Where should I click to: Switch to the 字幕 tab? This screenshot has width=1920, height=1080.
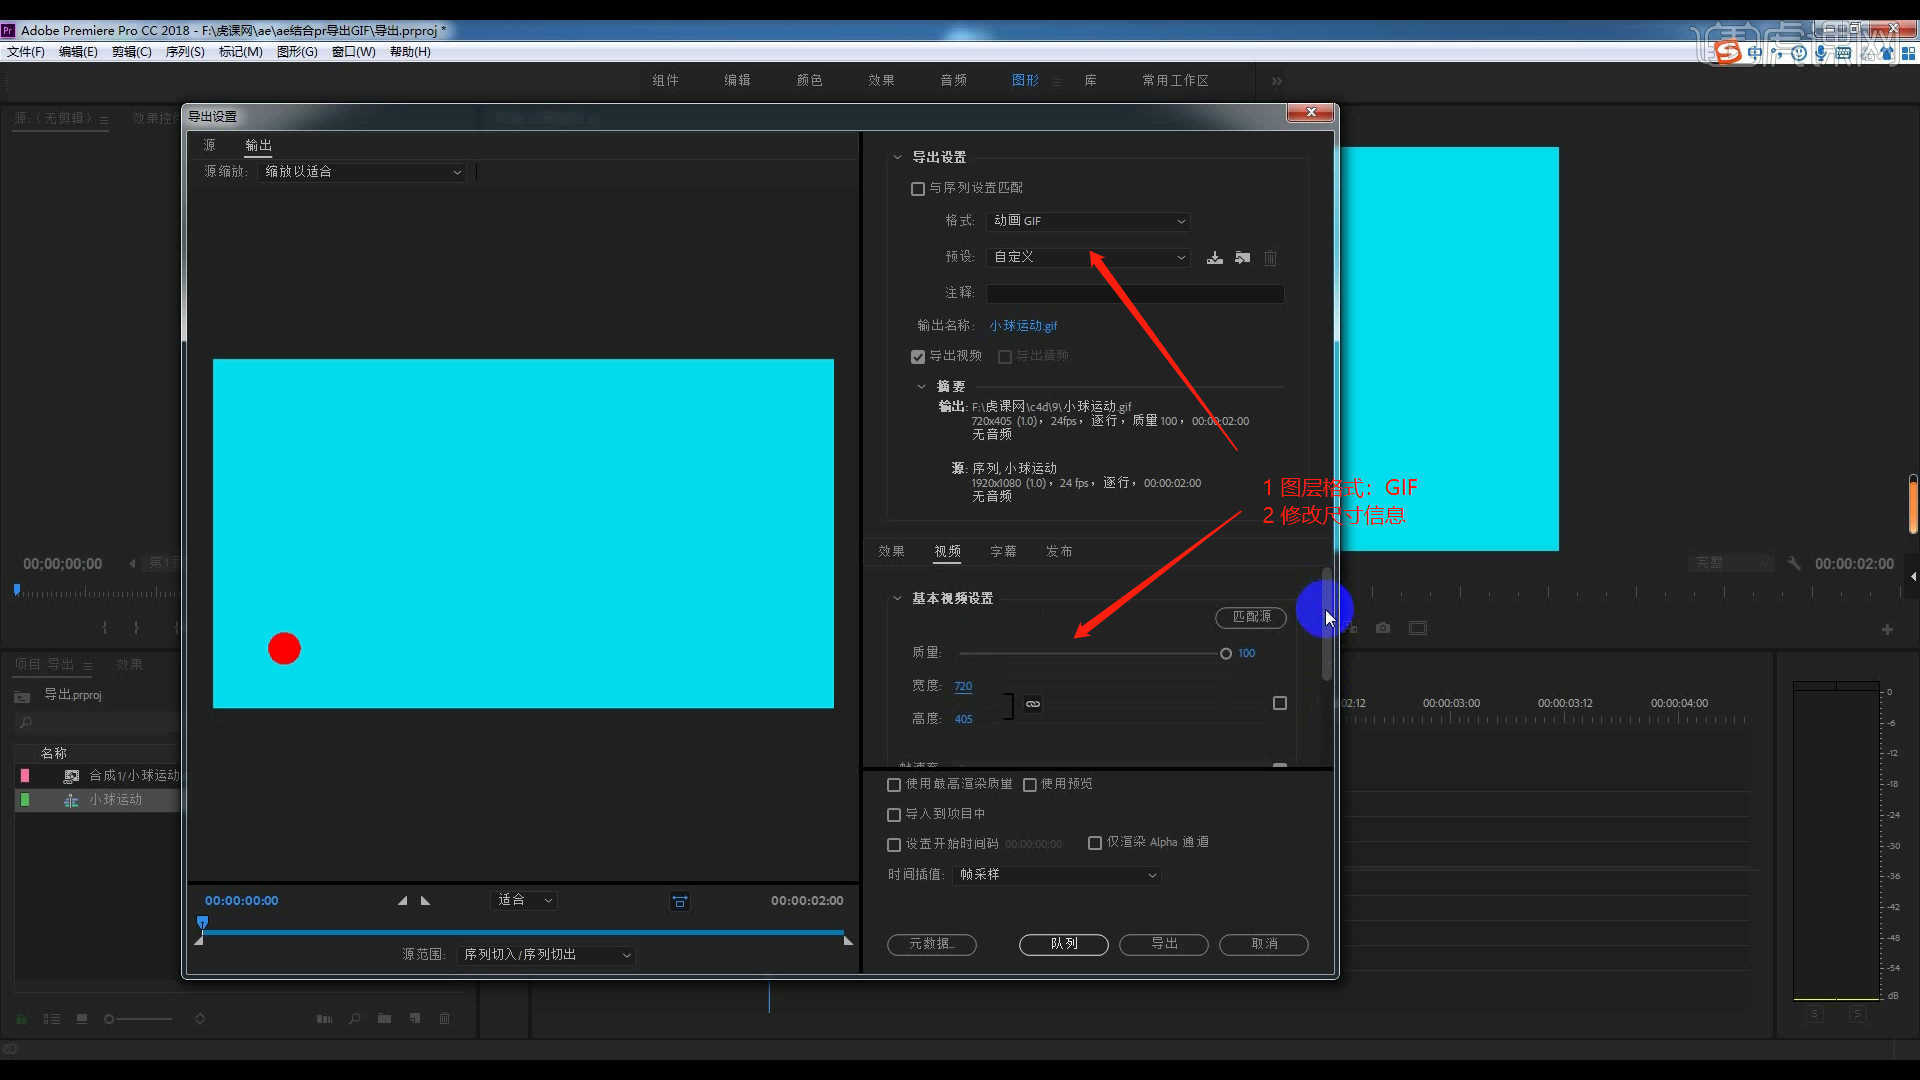[x=1003, y=552]
